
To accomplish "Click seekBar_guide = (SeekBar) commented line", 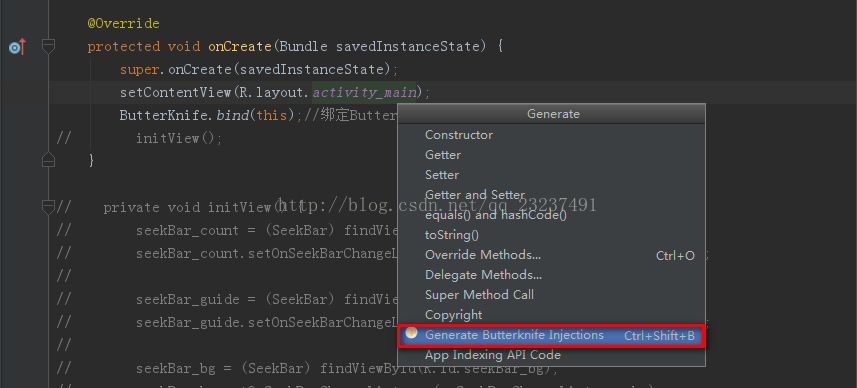I will pyautogui.click(x=266, y=299).
